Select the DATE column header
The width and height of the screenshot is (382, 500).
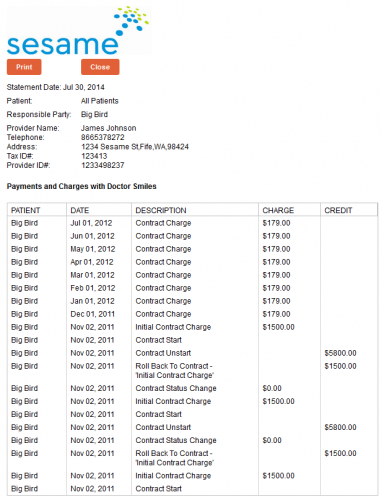point(80,210)
